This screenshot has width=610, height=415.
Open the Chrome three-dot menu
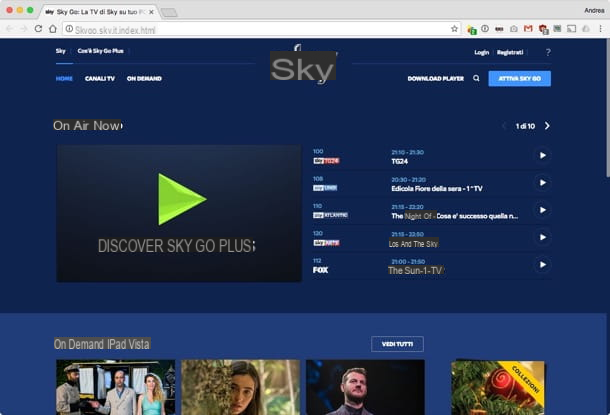(x=601, y=29)
